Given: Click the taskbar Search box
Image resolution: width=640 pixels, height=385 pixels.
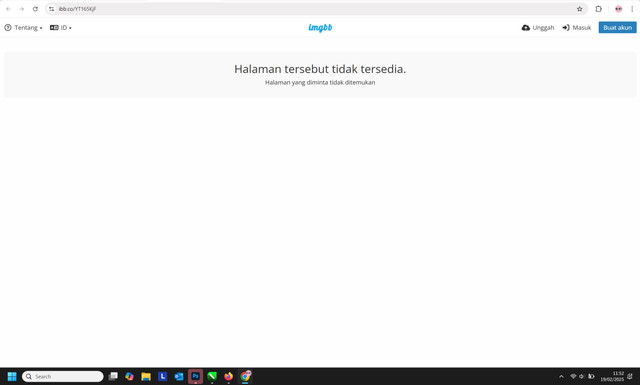Looking at the screenshot, I should pos(63,376).
